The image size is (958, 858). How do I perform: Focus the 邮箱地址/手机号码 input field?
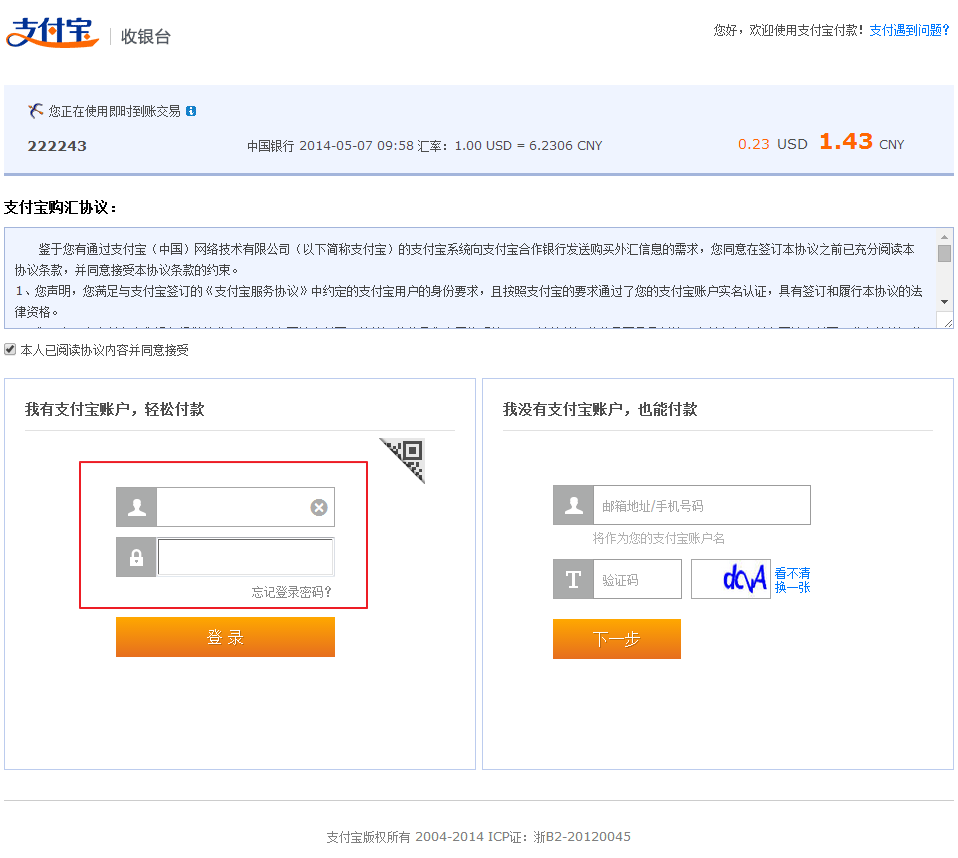coord(702,505)
